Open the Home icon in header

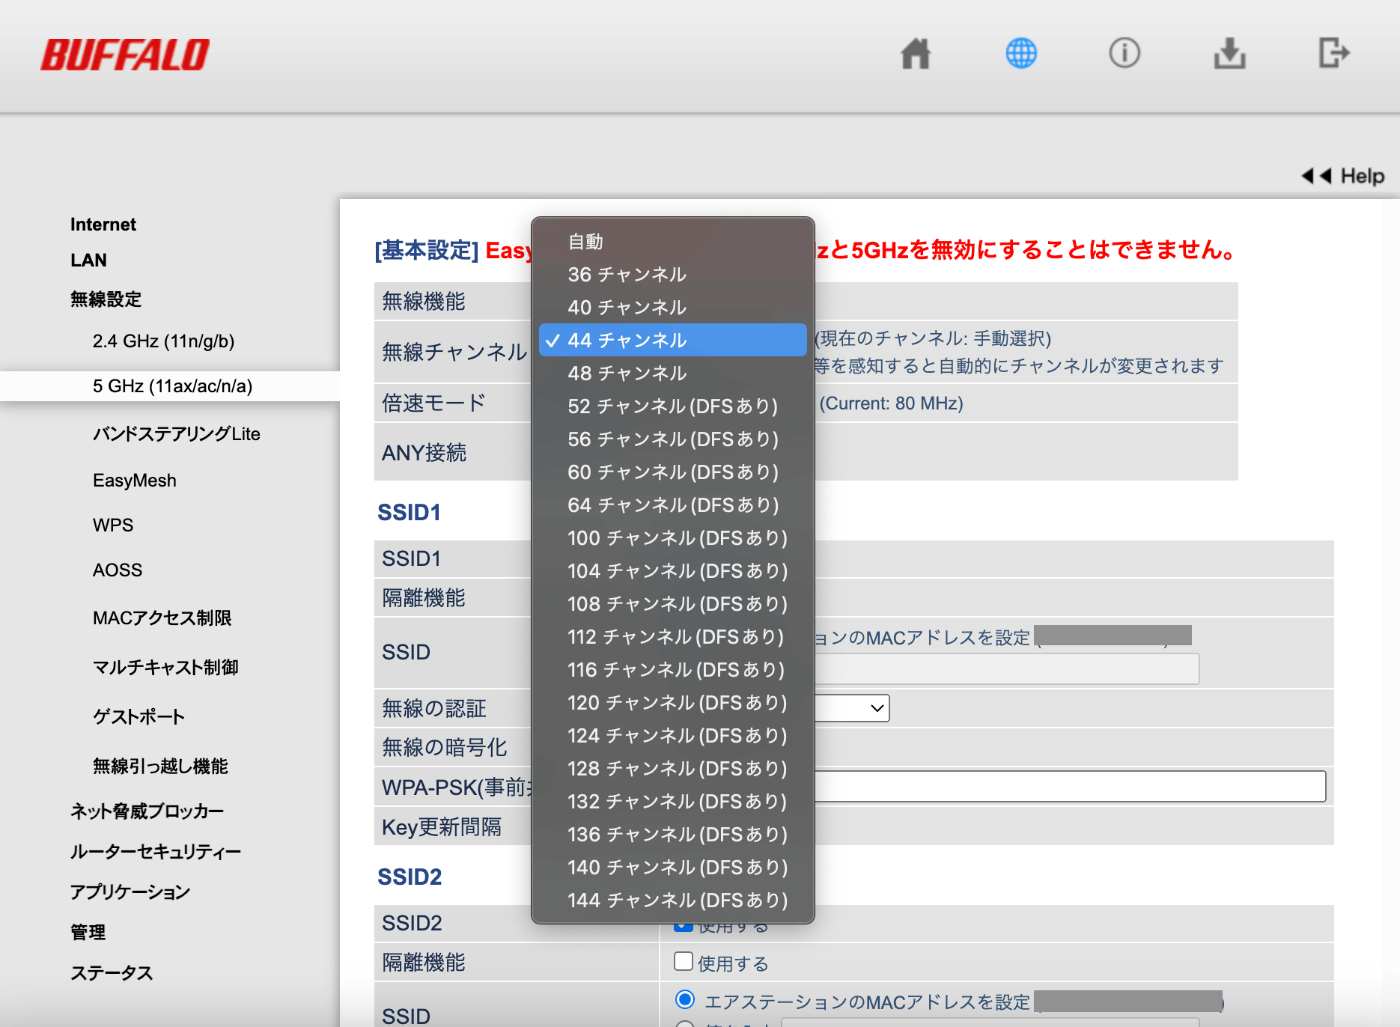[915, 53]
